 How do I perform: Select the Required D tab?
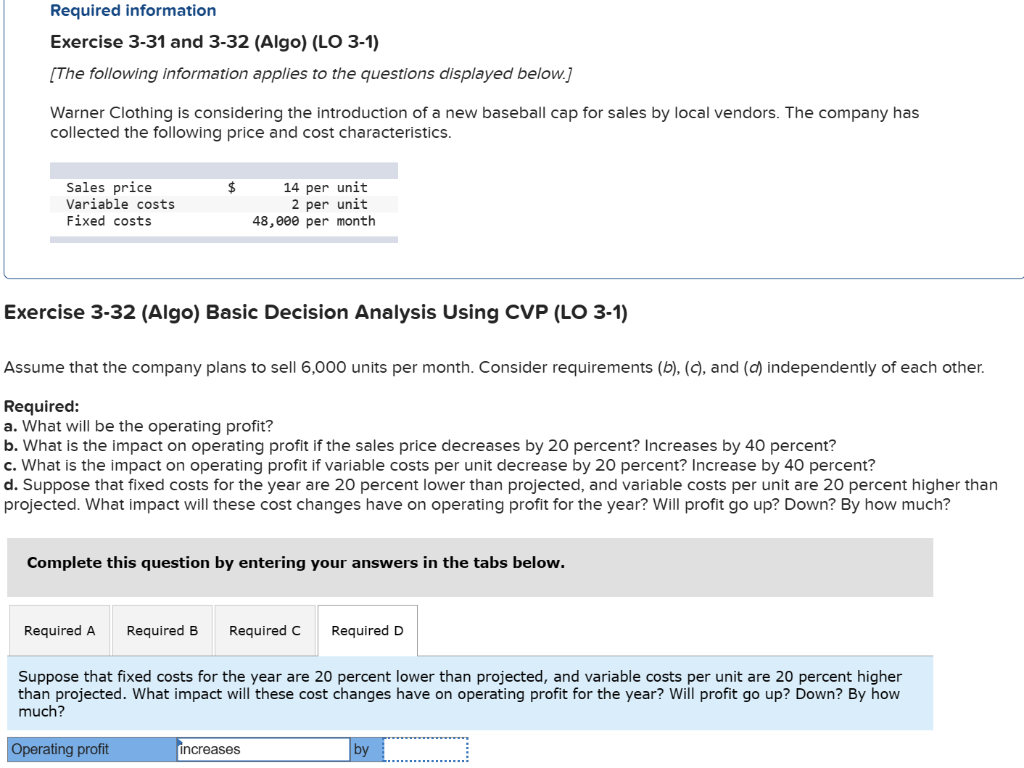pos(368,630)
